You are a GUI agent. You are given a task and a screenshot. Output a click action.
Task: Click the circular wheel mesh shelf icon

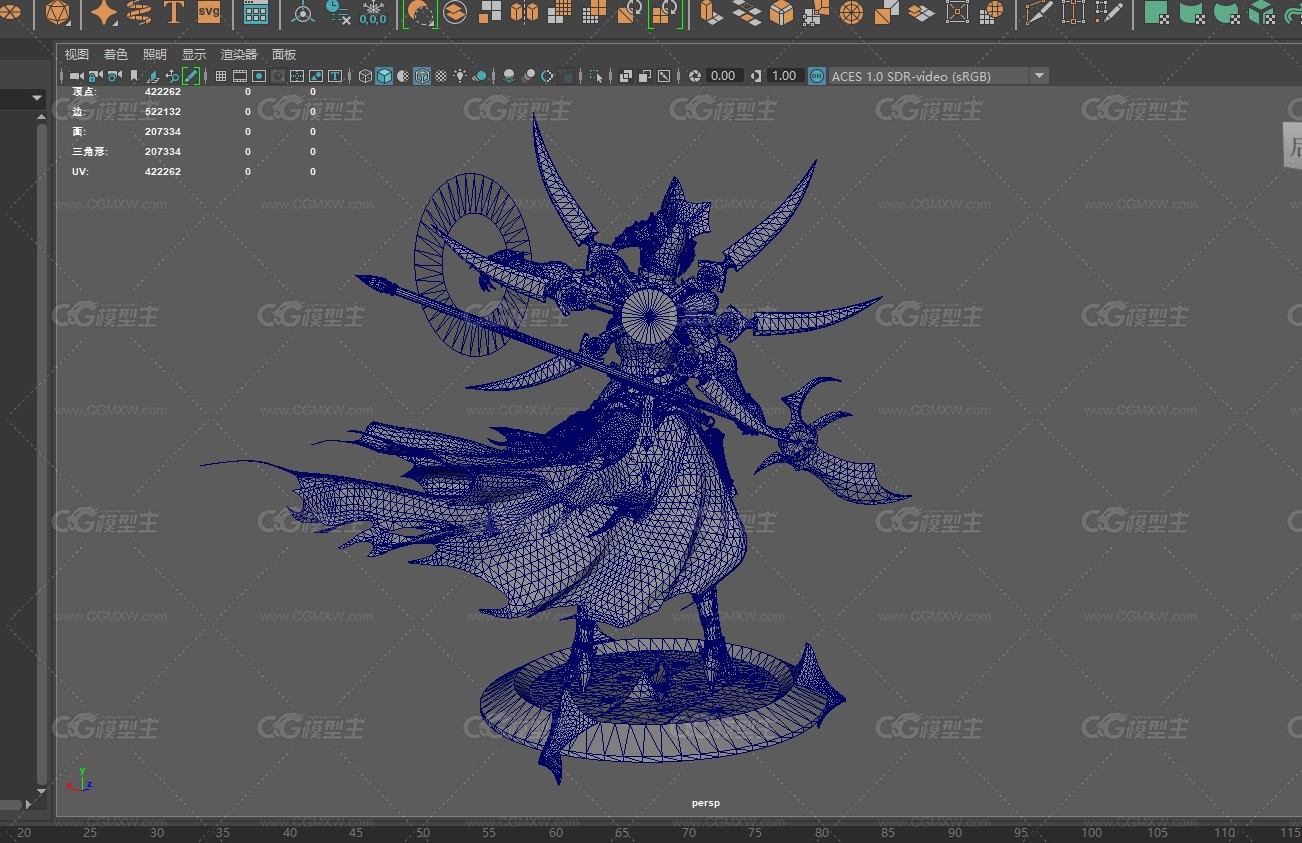coord(851,12)
